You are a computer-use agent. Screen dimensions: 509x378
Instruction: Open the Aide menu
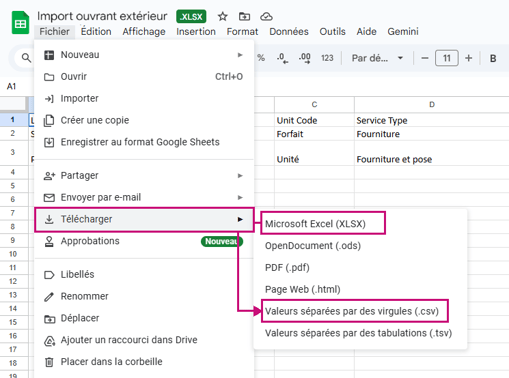pyautogui.click(x=366, y=32)
